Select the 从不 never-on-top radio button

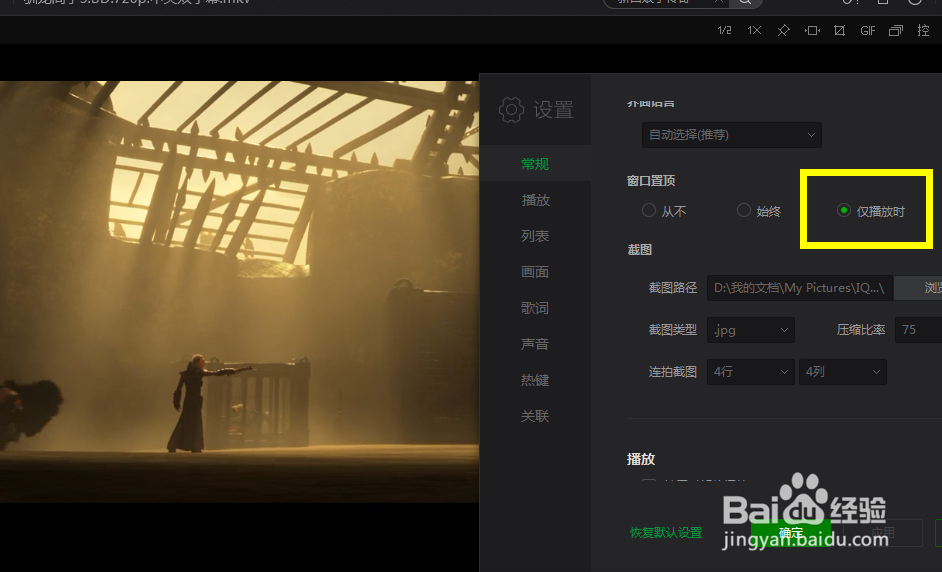(x=649, y=210)
